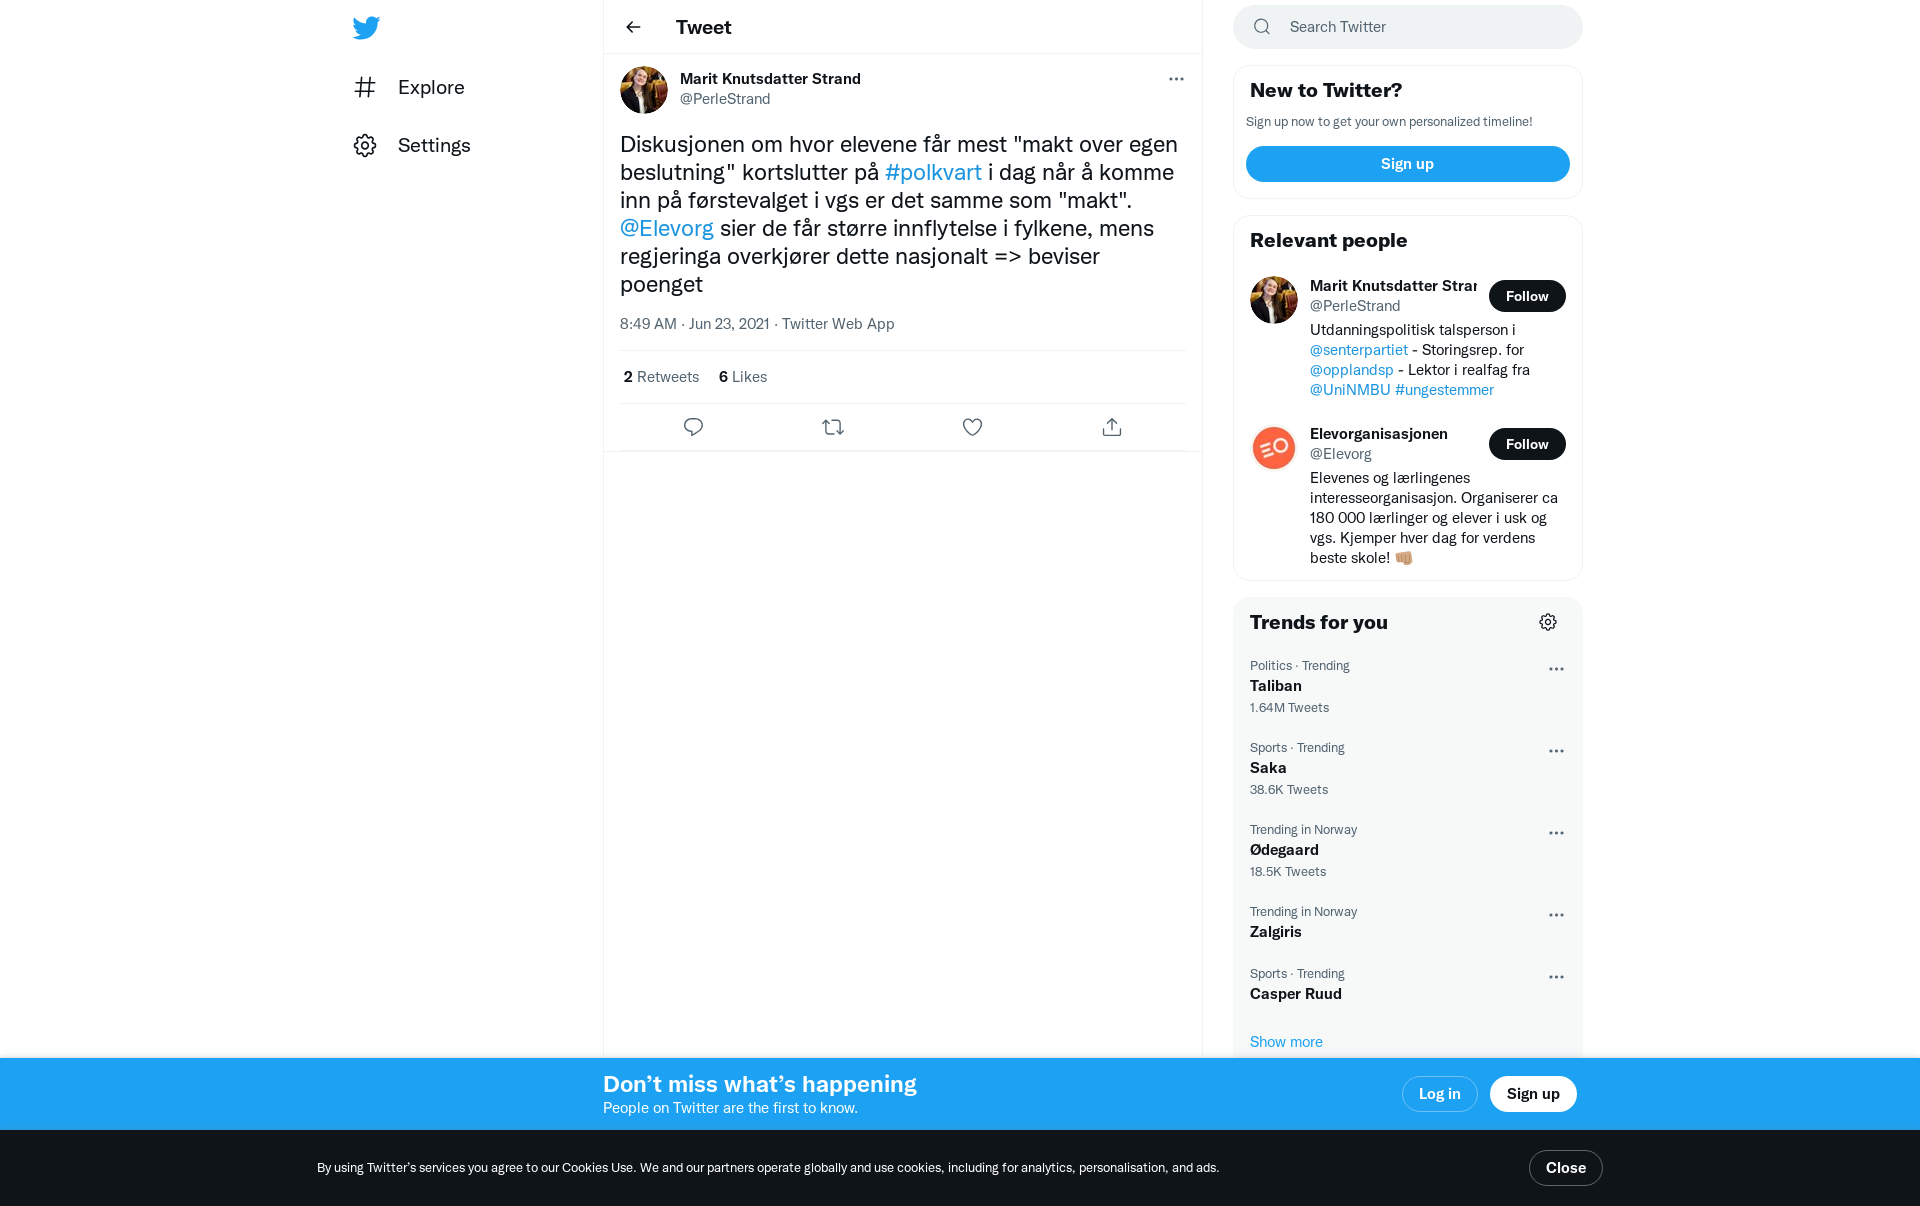The image size is (1920, 1206).
Task: Open Trends settings gear icon
Action: 1548,622
